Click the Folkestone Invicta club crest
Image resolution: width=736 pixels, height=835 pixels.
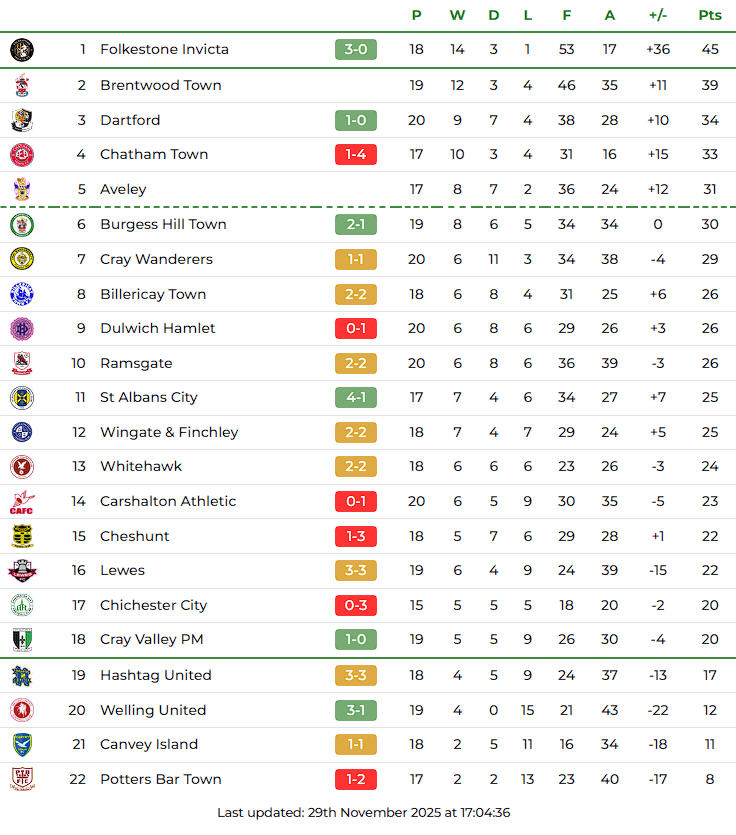(x=22, y=49)
